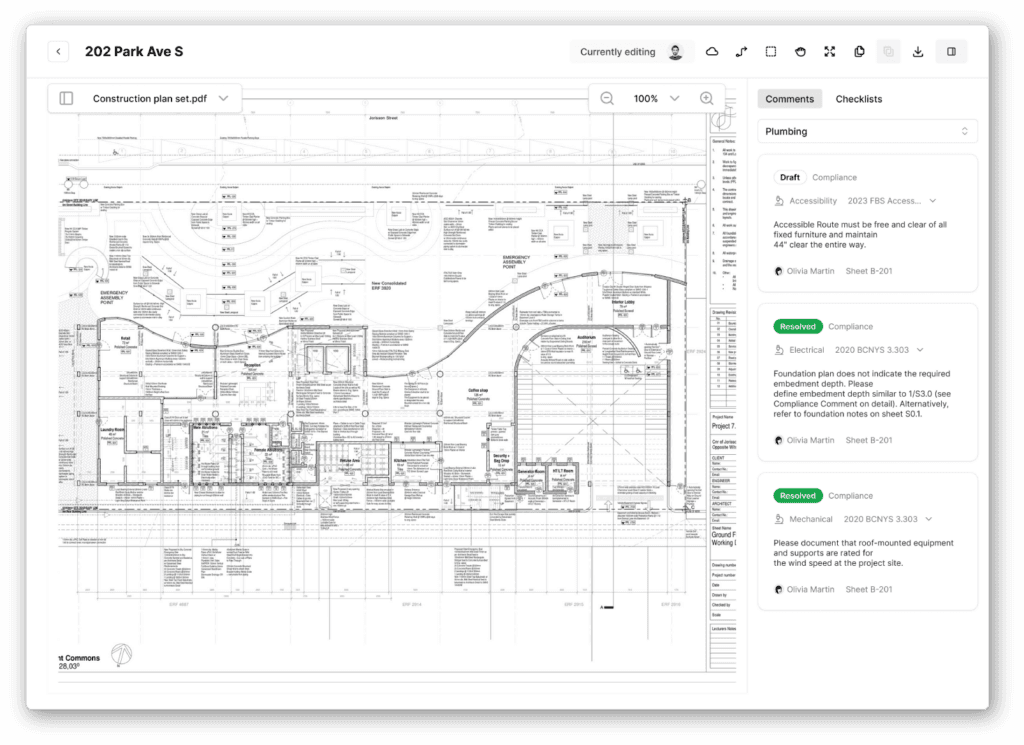This screenshot has height=745, width=1024.
Task: Select the Comments tab
Action: point(790,99)
